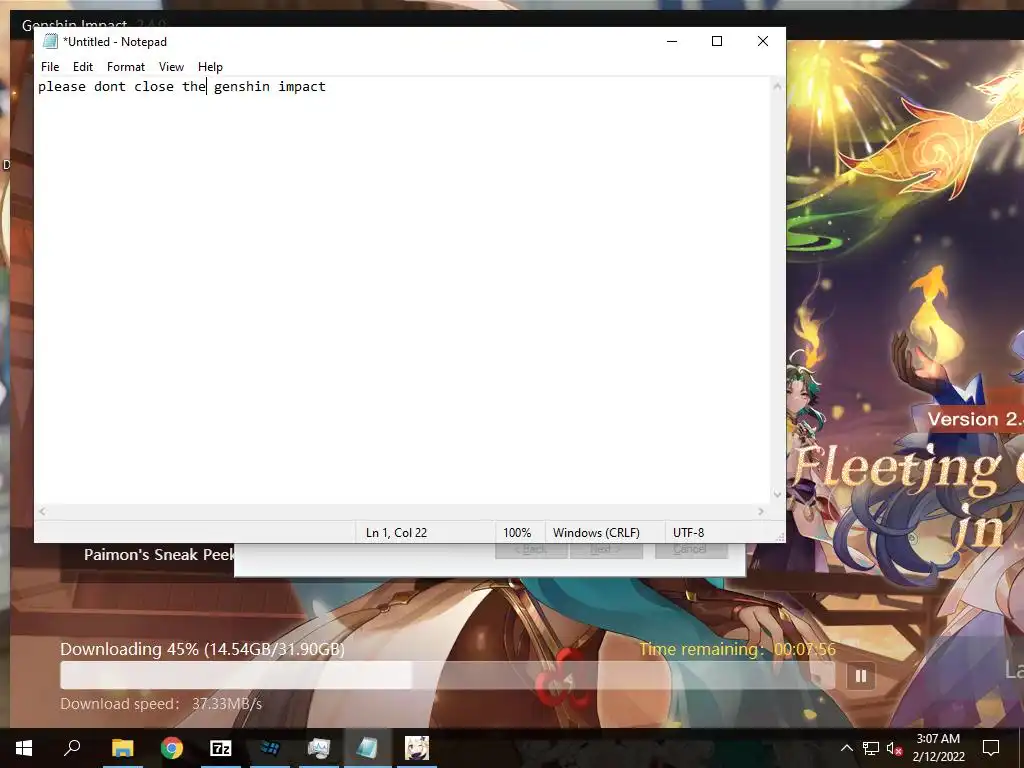Open taskbar search magnifier
The height and width of the screenshot is (768, 1024).
[x=72, y=748]
